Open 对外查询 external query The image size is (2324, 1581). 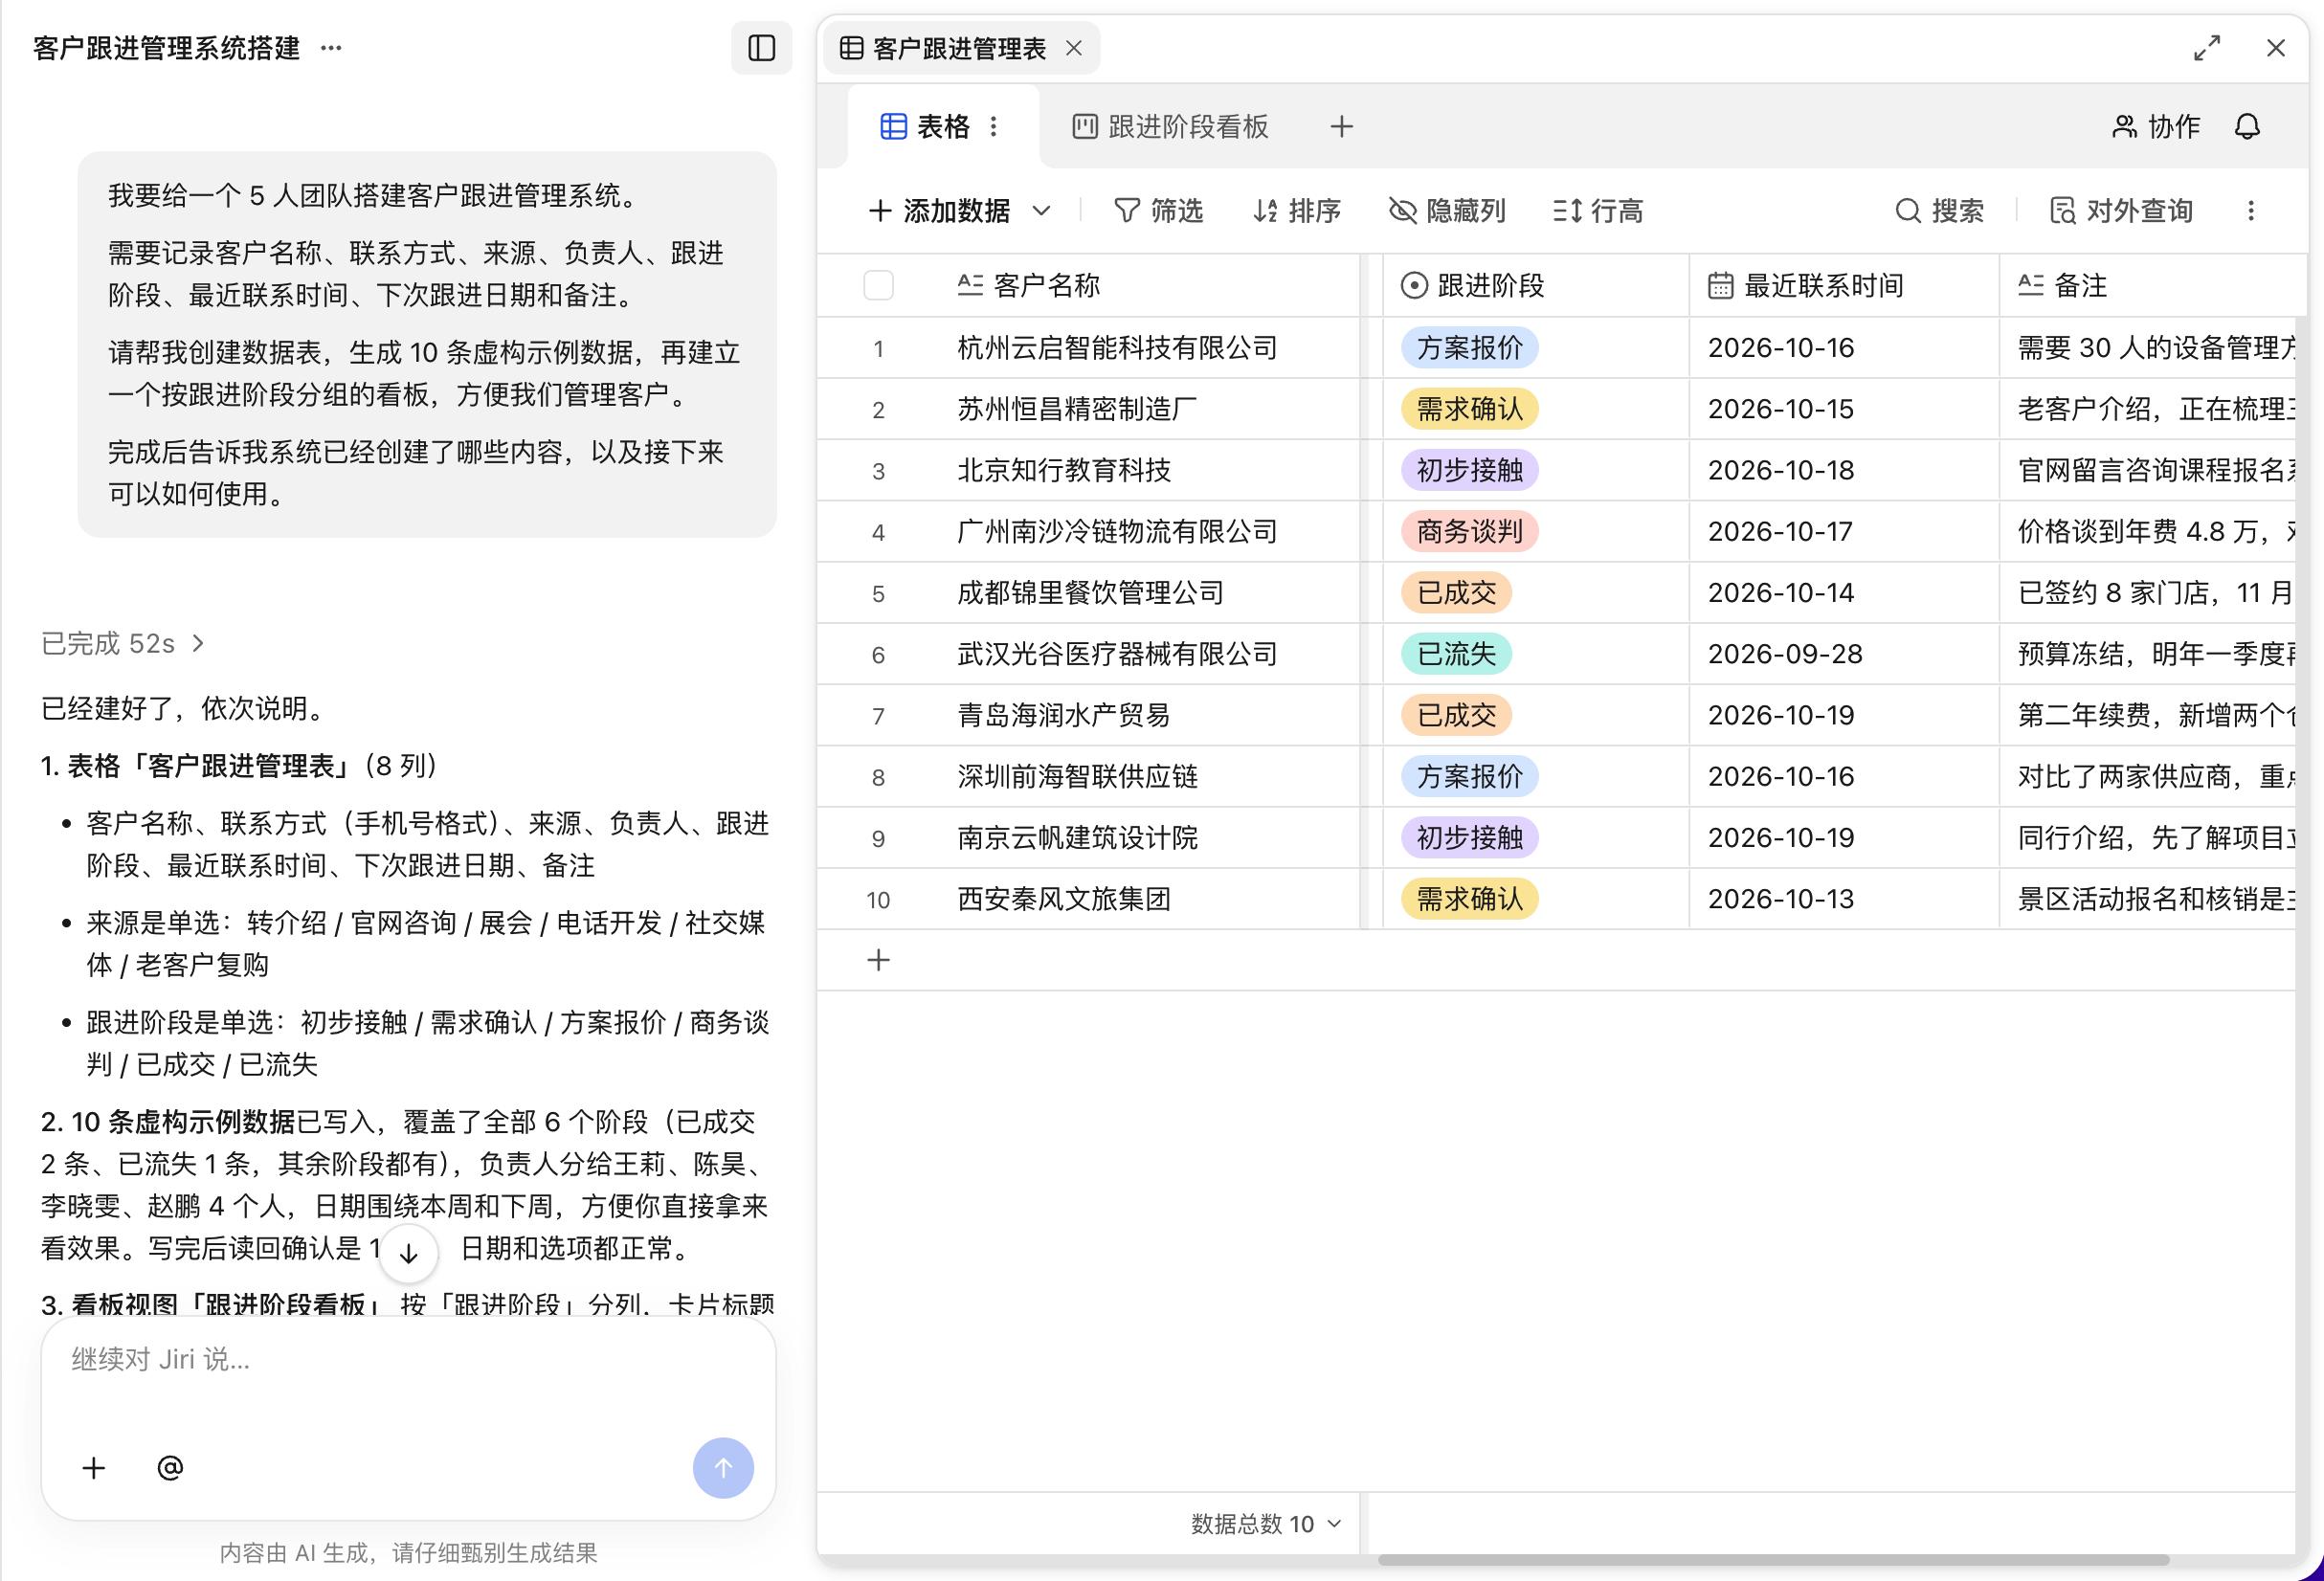pos(2121,211)
